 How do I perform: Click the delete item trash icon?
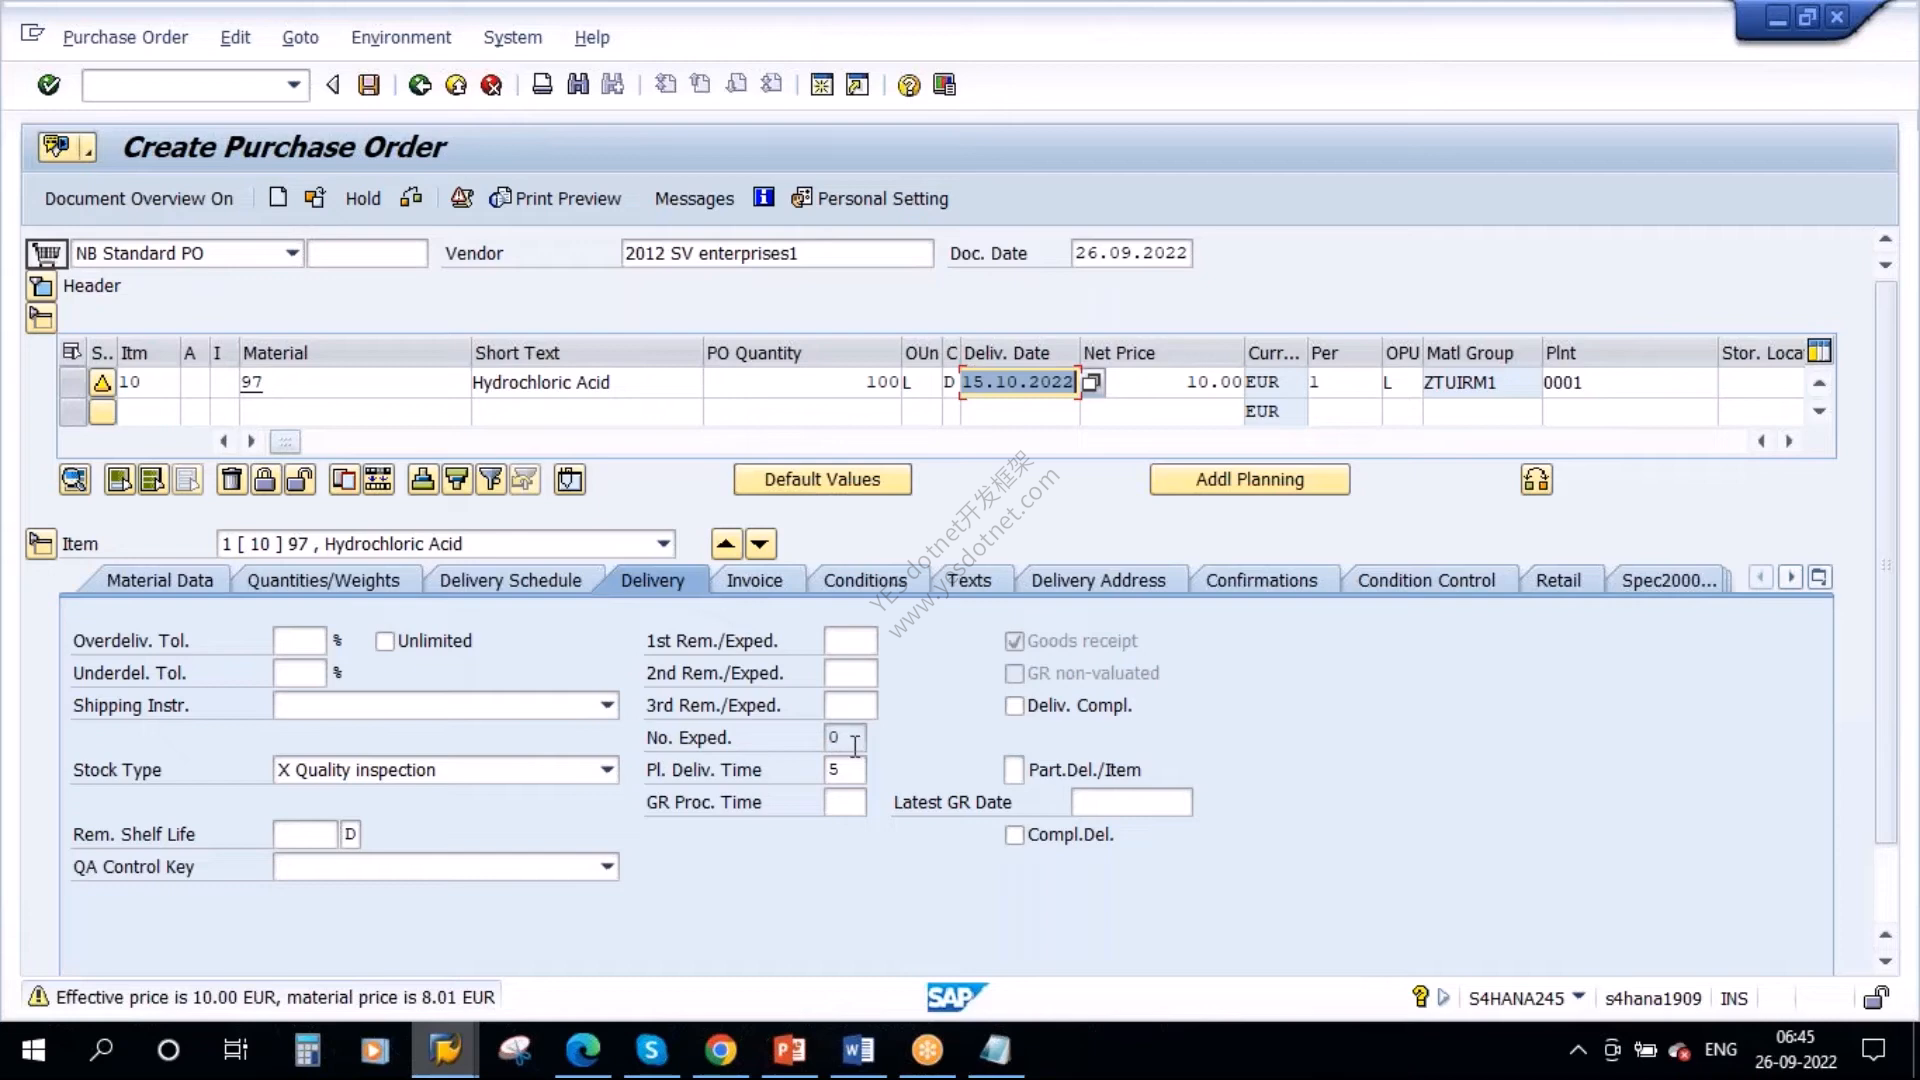[x=231, y=480]
